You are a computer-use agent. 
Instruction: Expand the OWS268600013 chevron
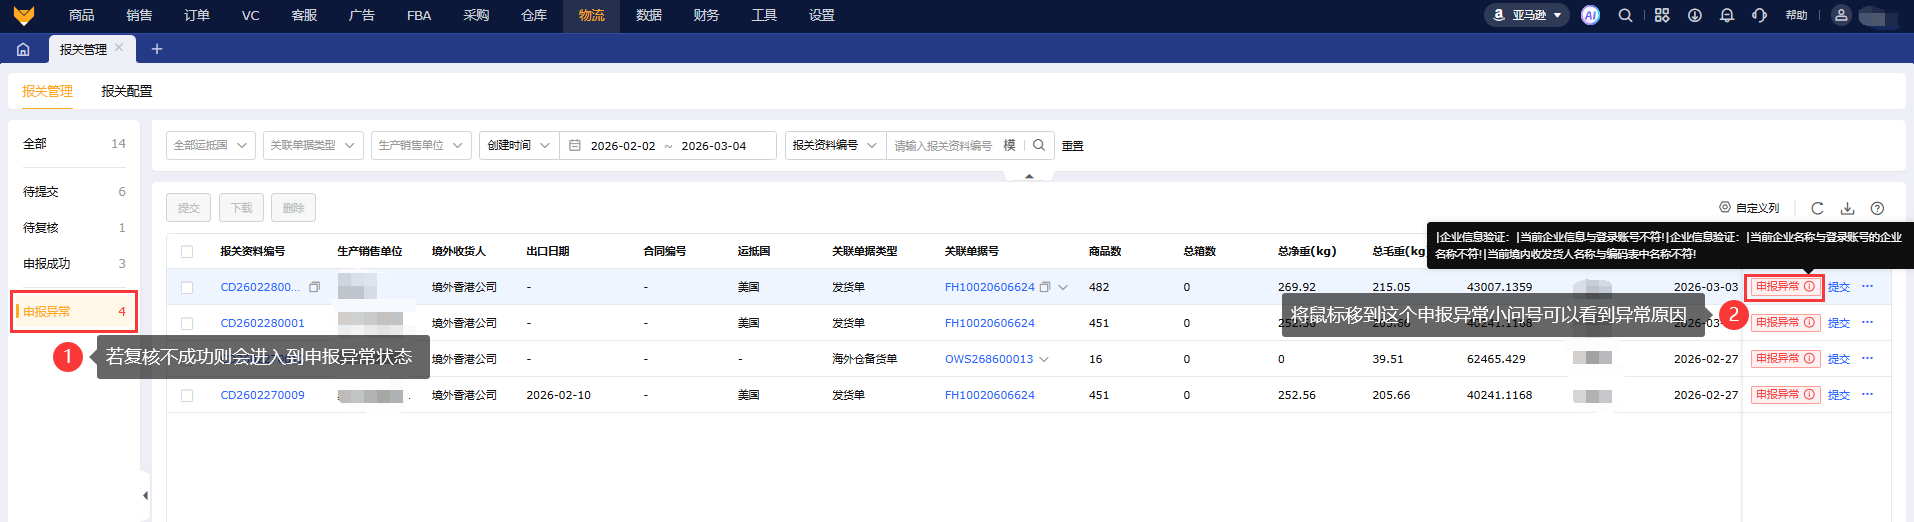1044,359
